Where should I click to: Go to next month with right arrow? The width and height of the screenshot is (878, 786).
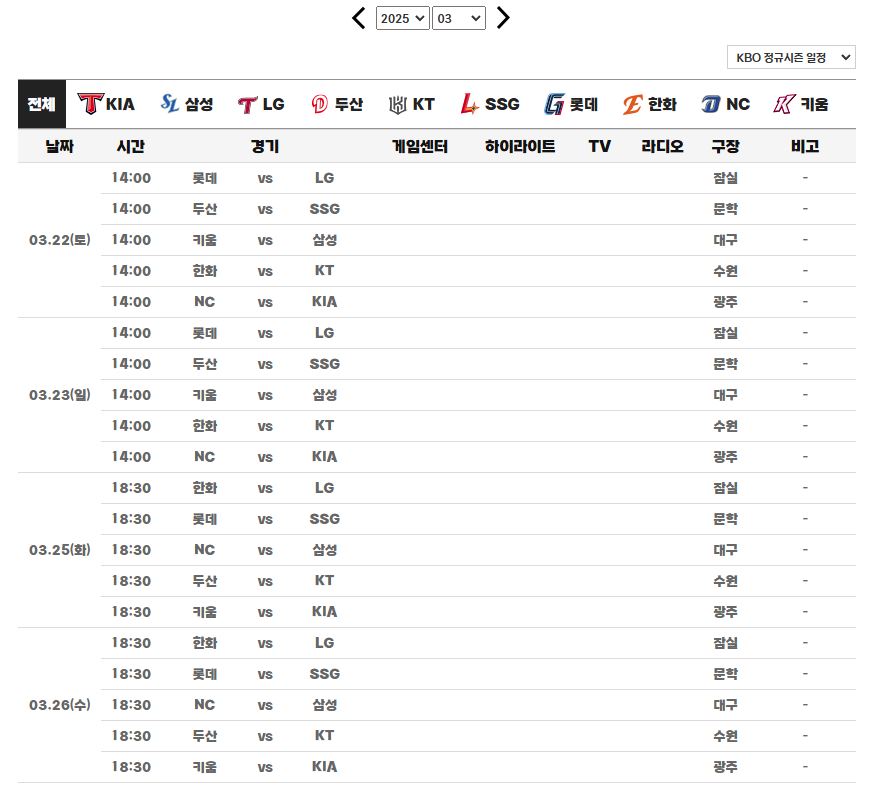(x=503, y=18)
